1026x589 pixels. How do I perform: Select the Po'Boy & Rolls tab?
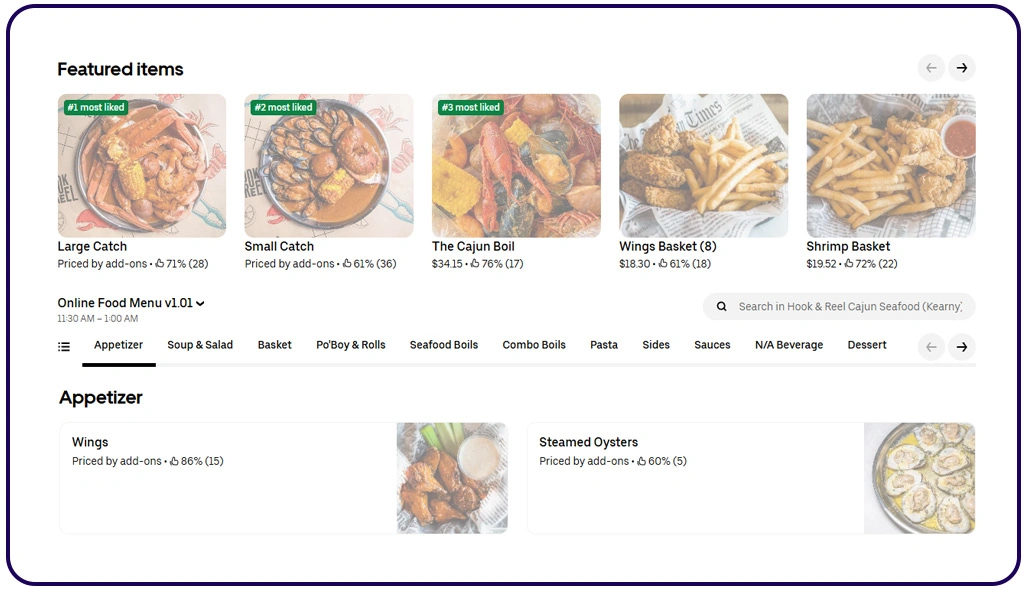click(351, 345)
